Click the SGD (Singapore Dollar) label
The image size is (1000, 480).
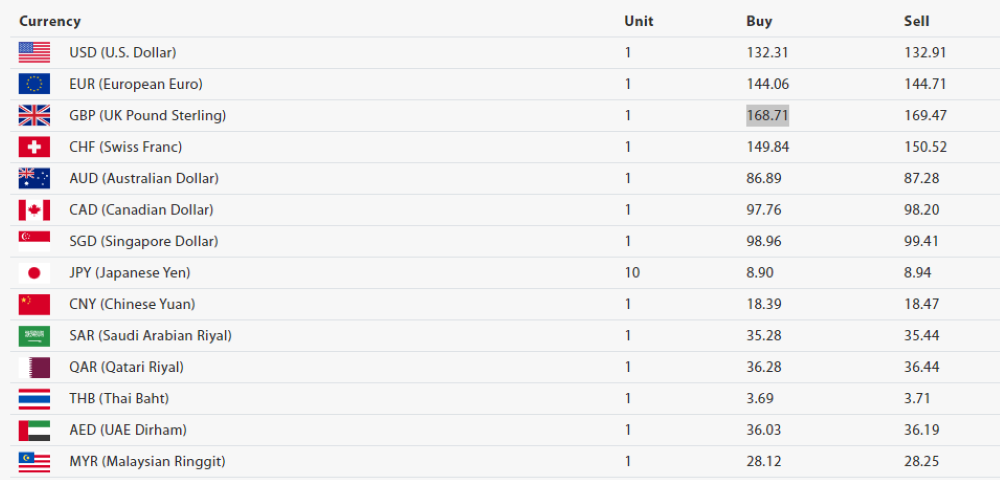[143, 241]
